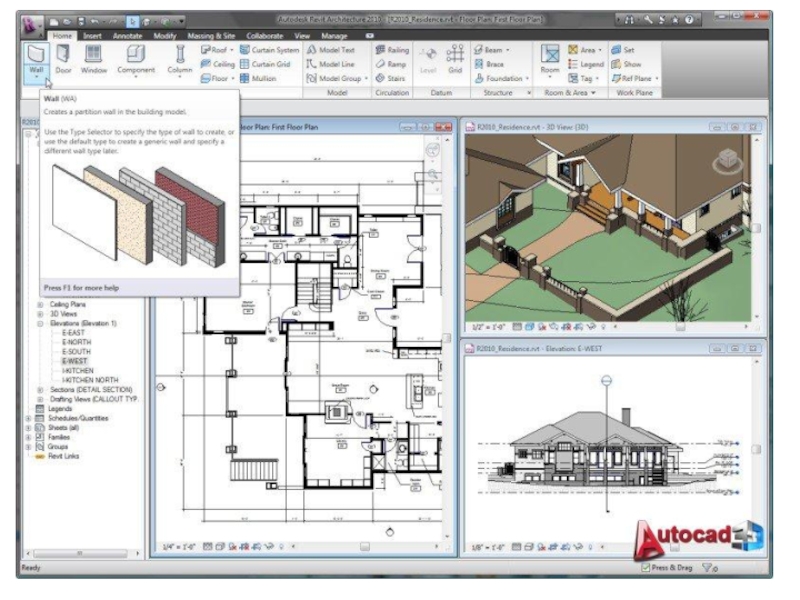Select the Brace structure tool

[489, 64]
